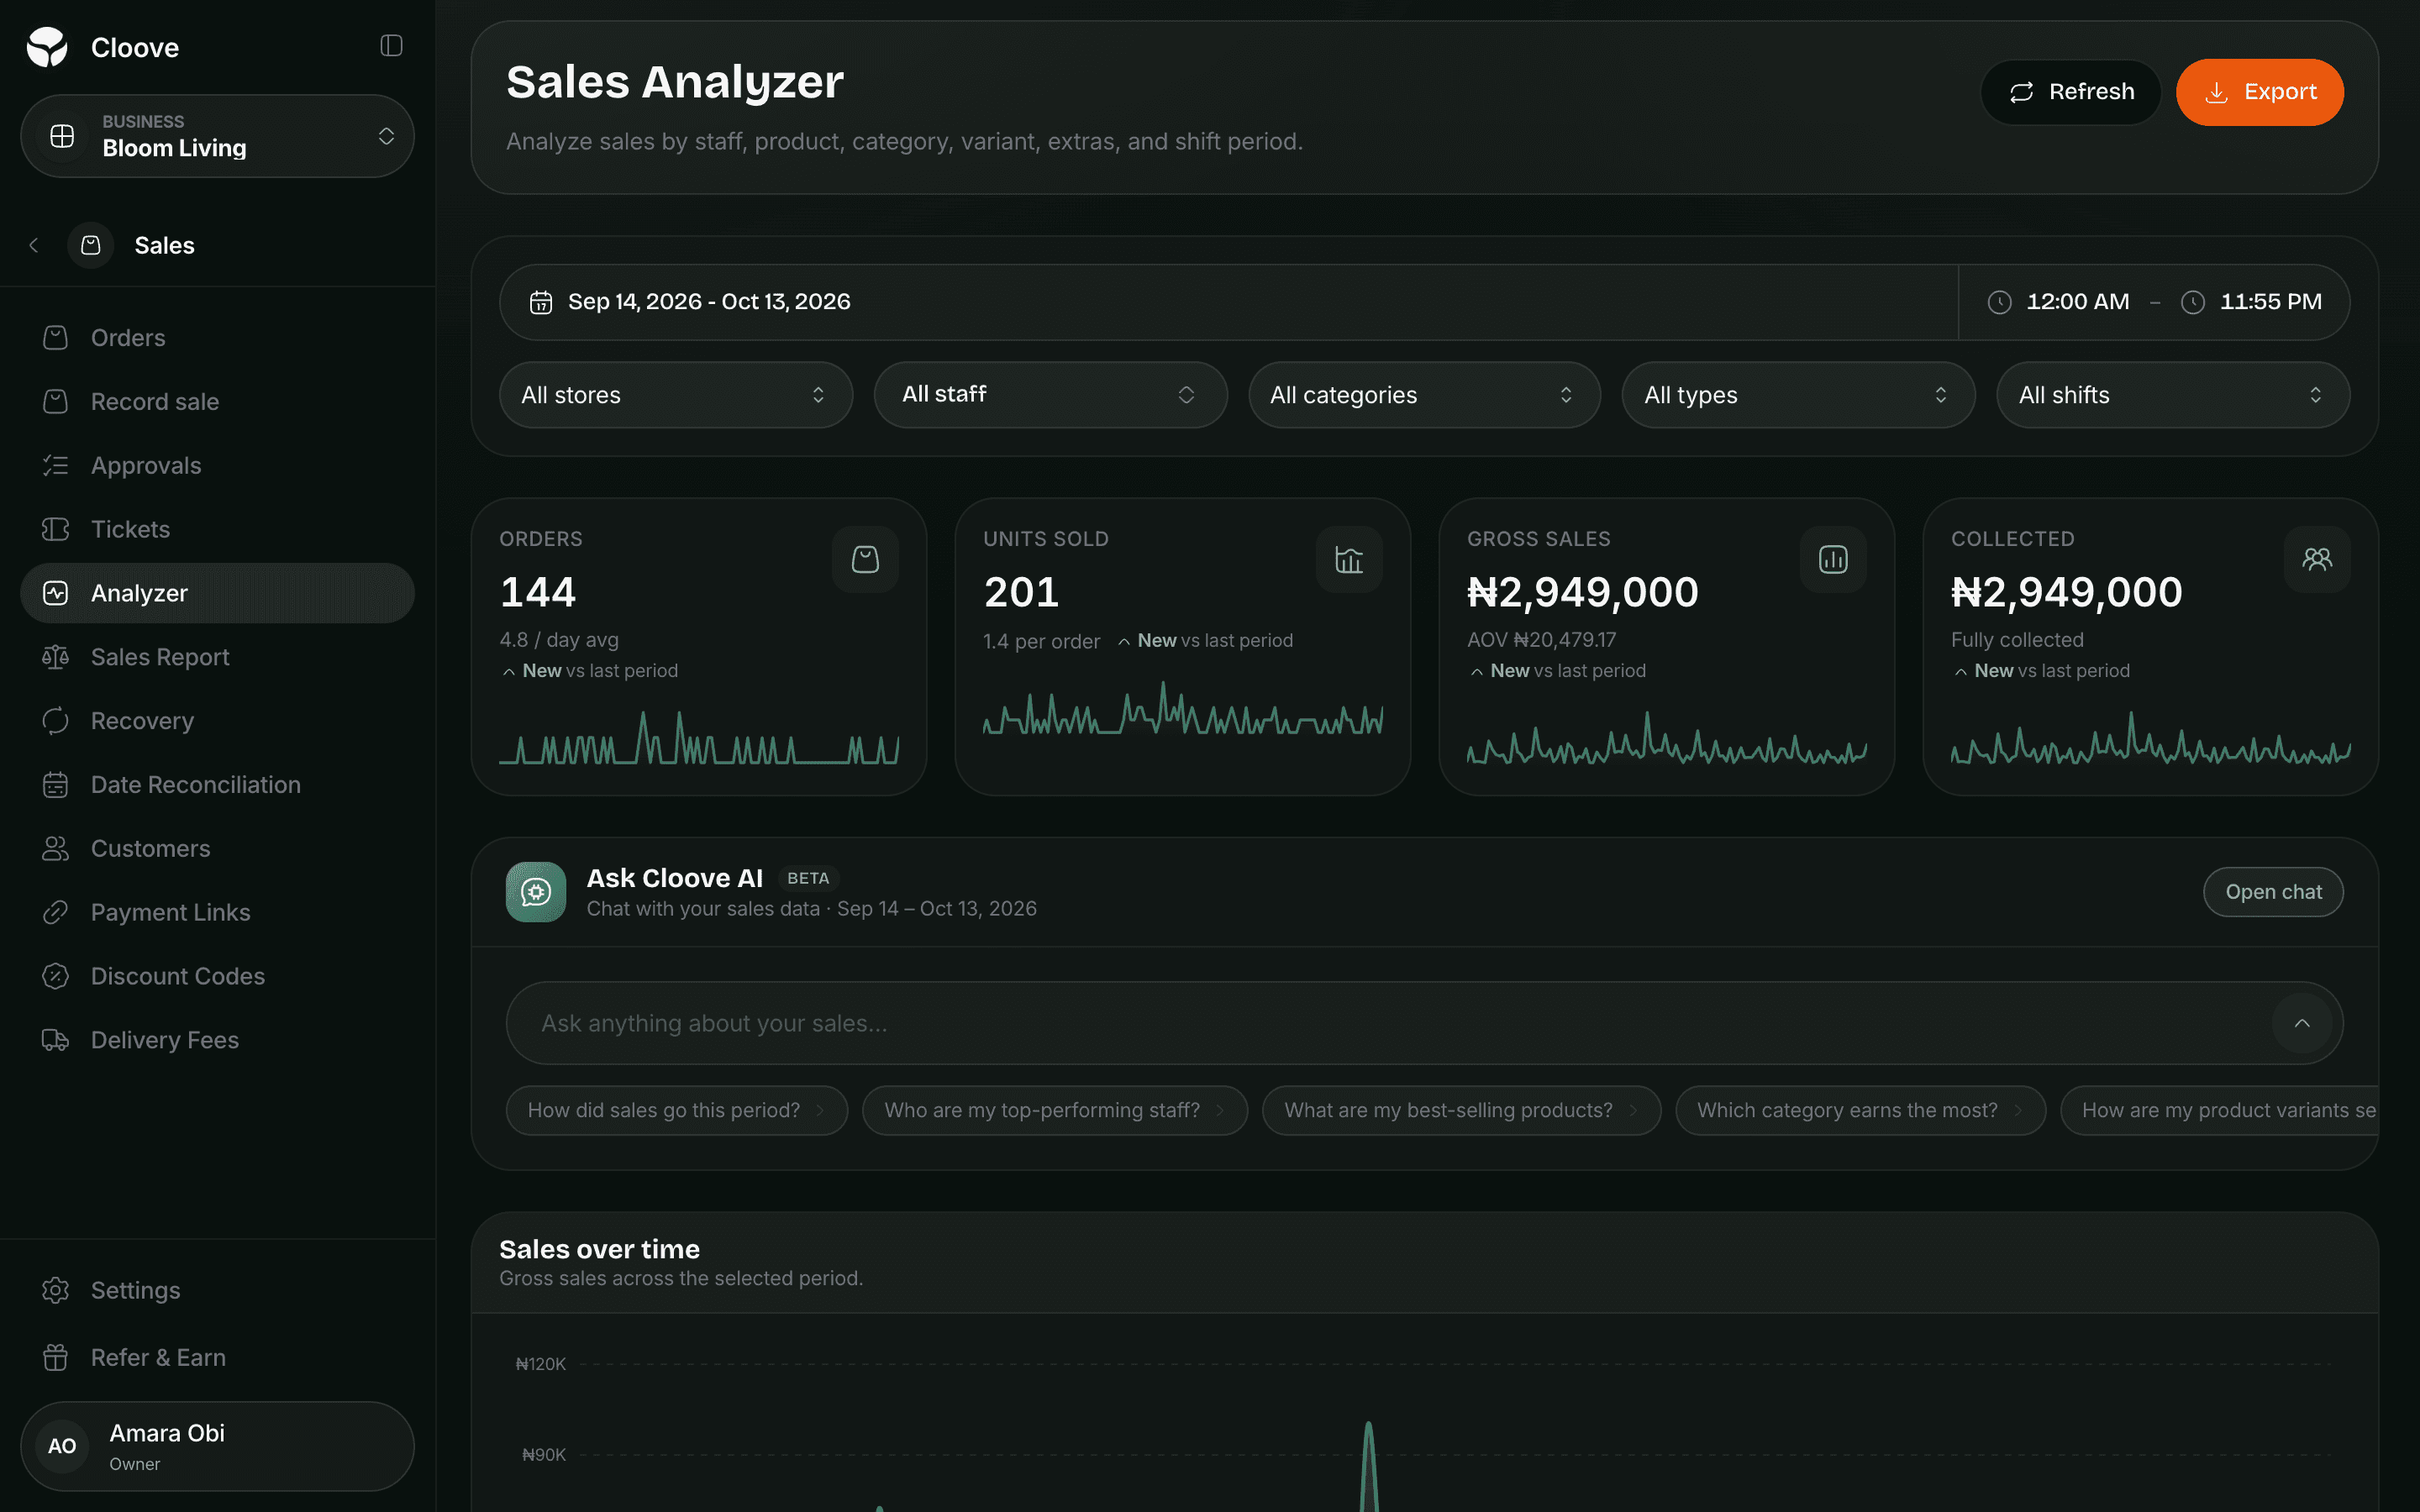Screen dimensions: 2420x1512
Task: Click the Ask anything about your sales field
Action: pos(1424,1023)
